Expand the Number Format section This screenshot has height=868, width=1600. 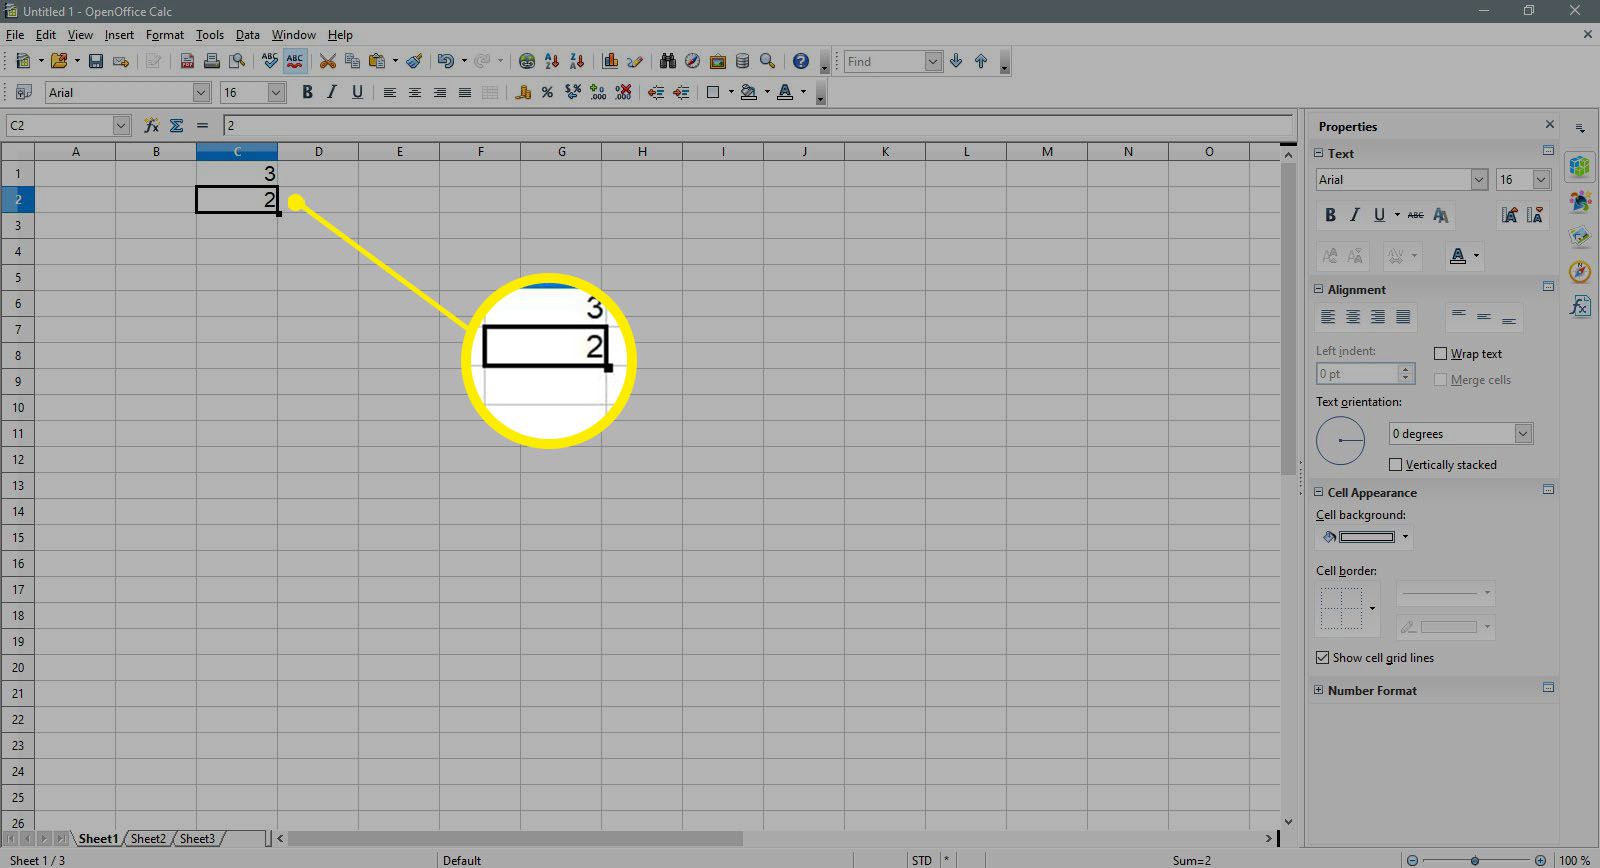click(x=1318, y=690)
